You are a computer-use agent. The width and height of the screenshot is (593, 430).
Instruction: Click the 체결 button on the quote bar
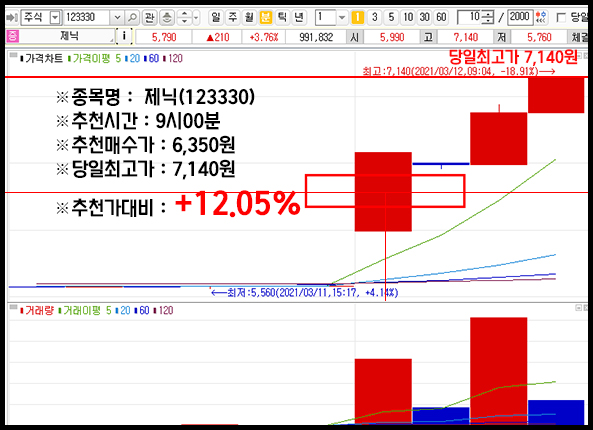579,37
